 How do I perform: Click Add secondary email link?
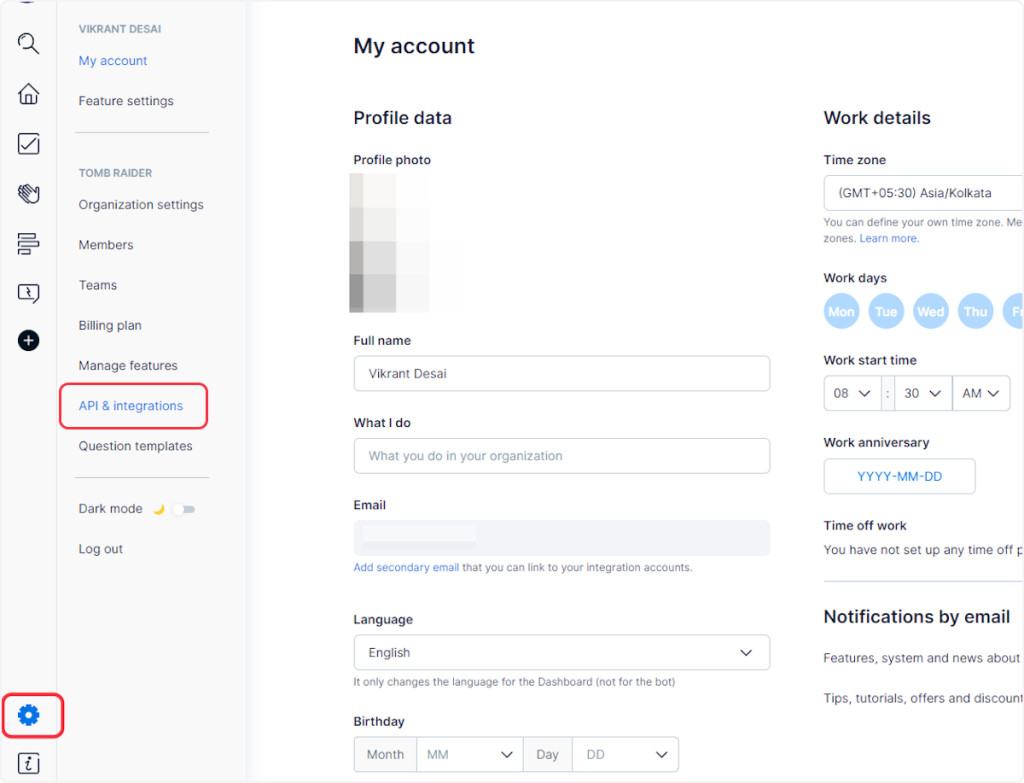click(x=406, y=567)
